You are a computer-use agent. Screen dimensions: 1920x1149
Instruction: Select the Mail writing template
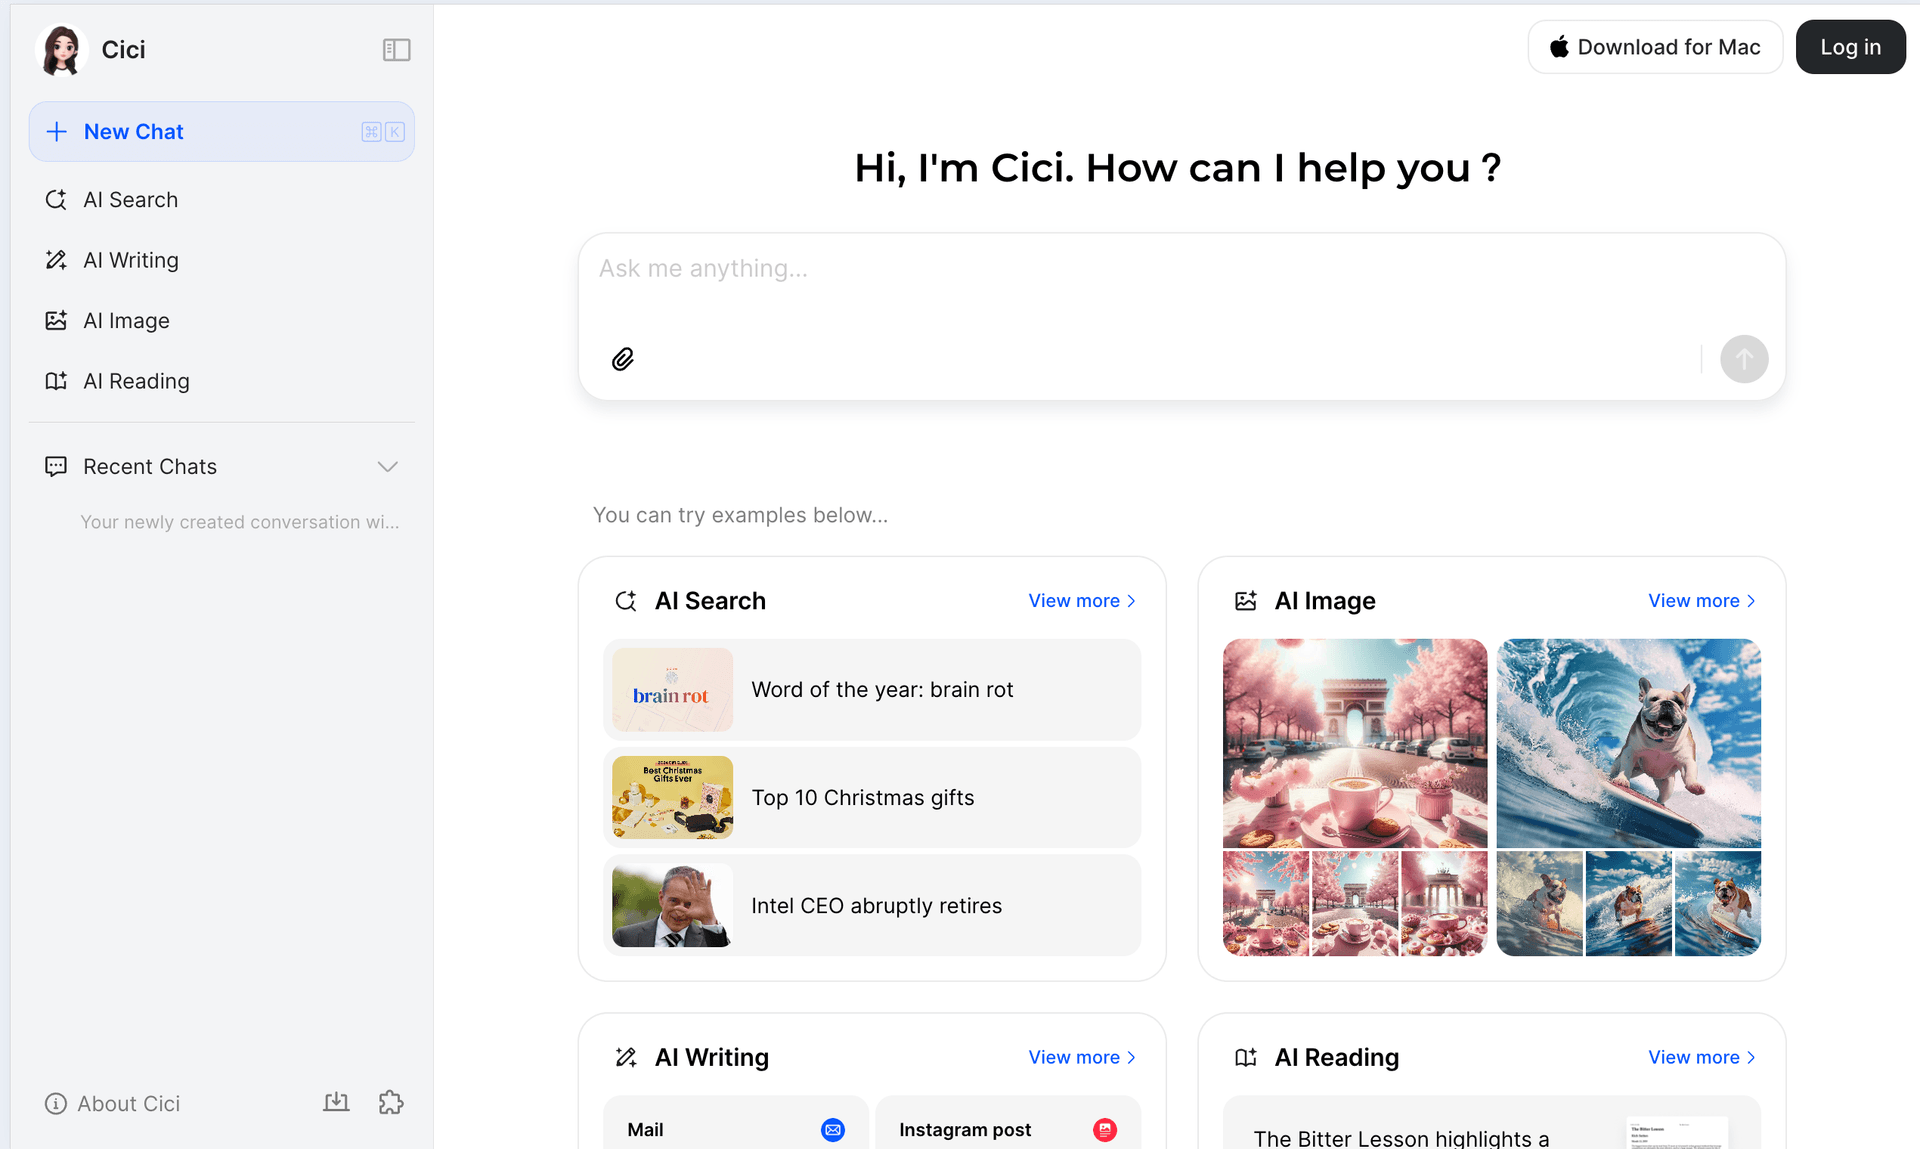(736, 1124)
